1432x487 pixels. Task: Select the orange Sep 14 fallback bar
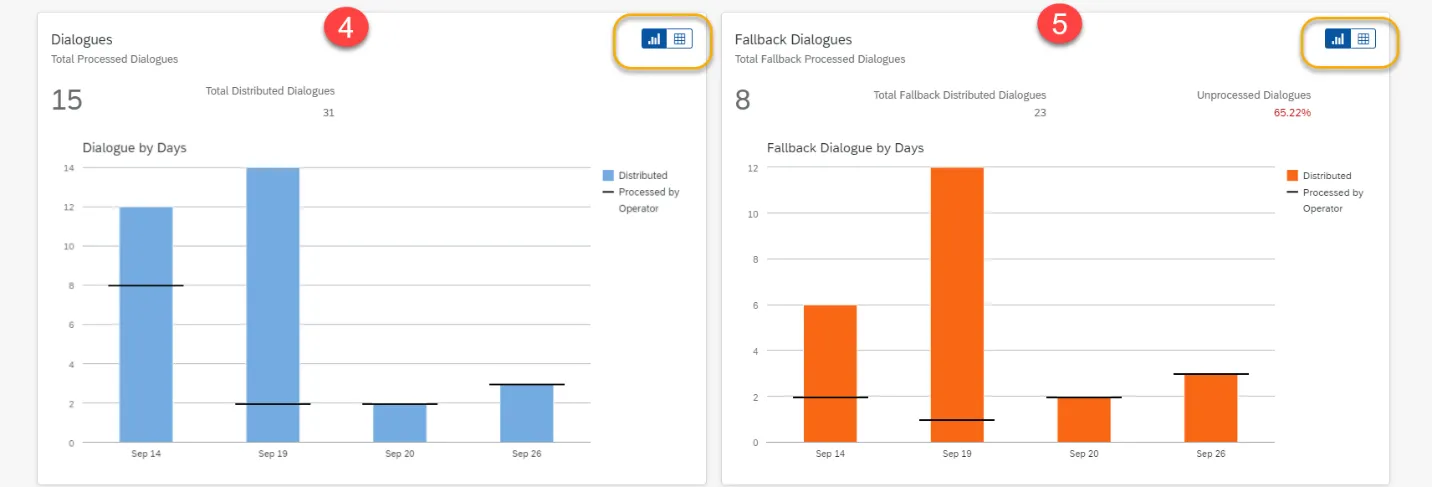click(x=830, y=374)
